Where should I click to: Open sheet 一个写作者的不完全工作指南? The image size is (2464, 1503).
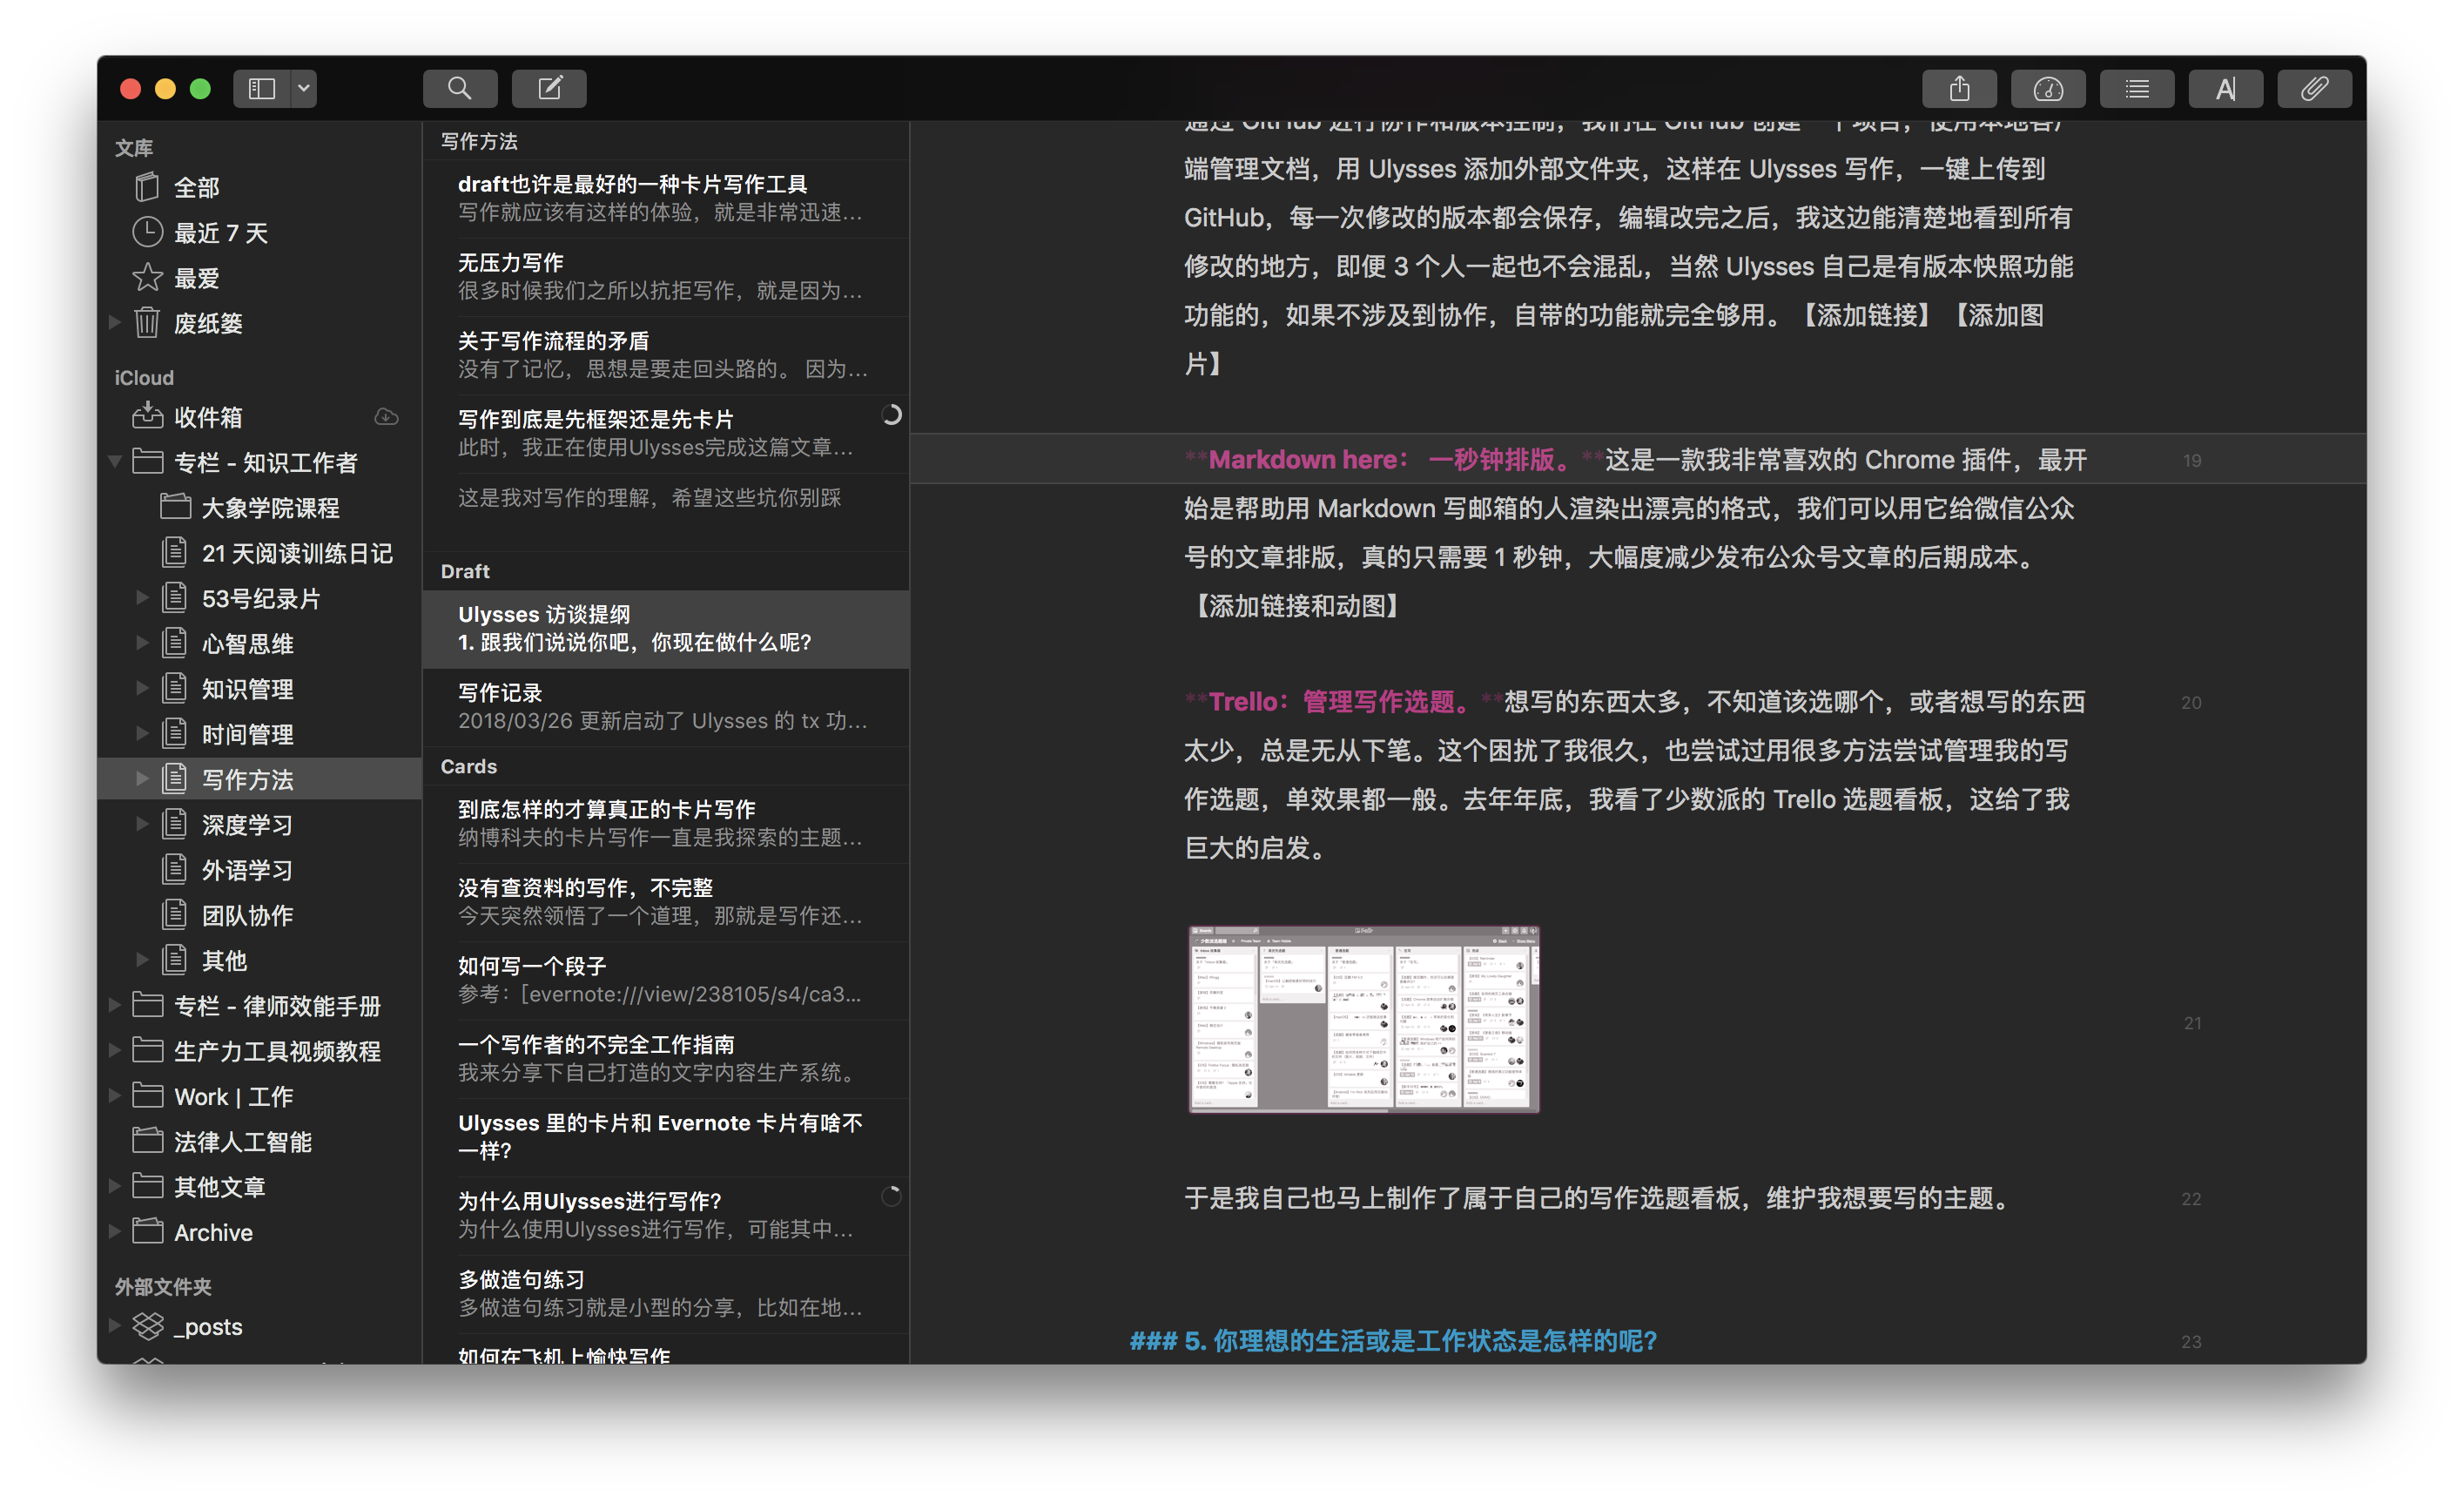(x=666, y=1058)
